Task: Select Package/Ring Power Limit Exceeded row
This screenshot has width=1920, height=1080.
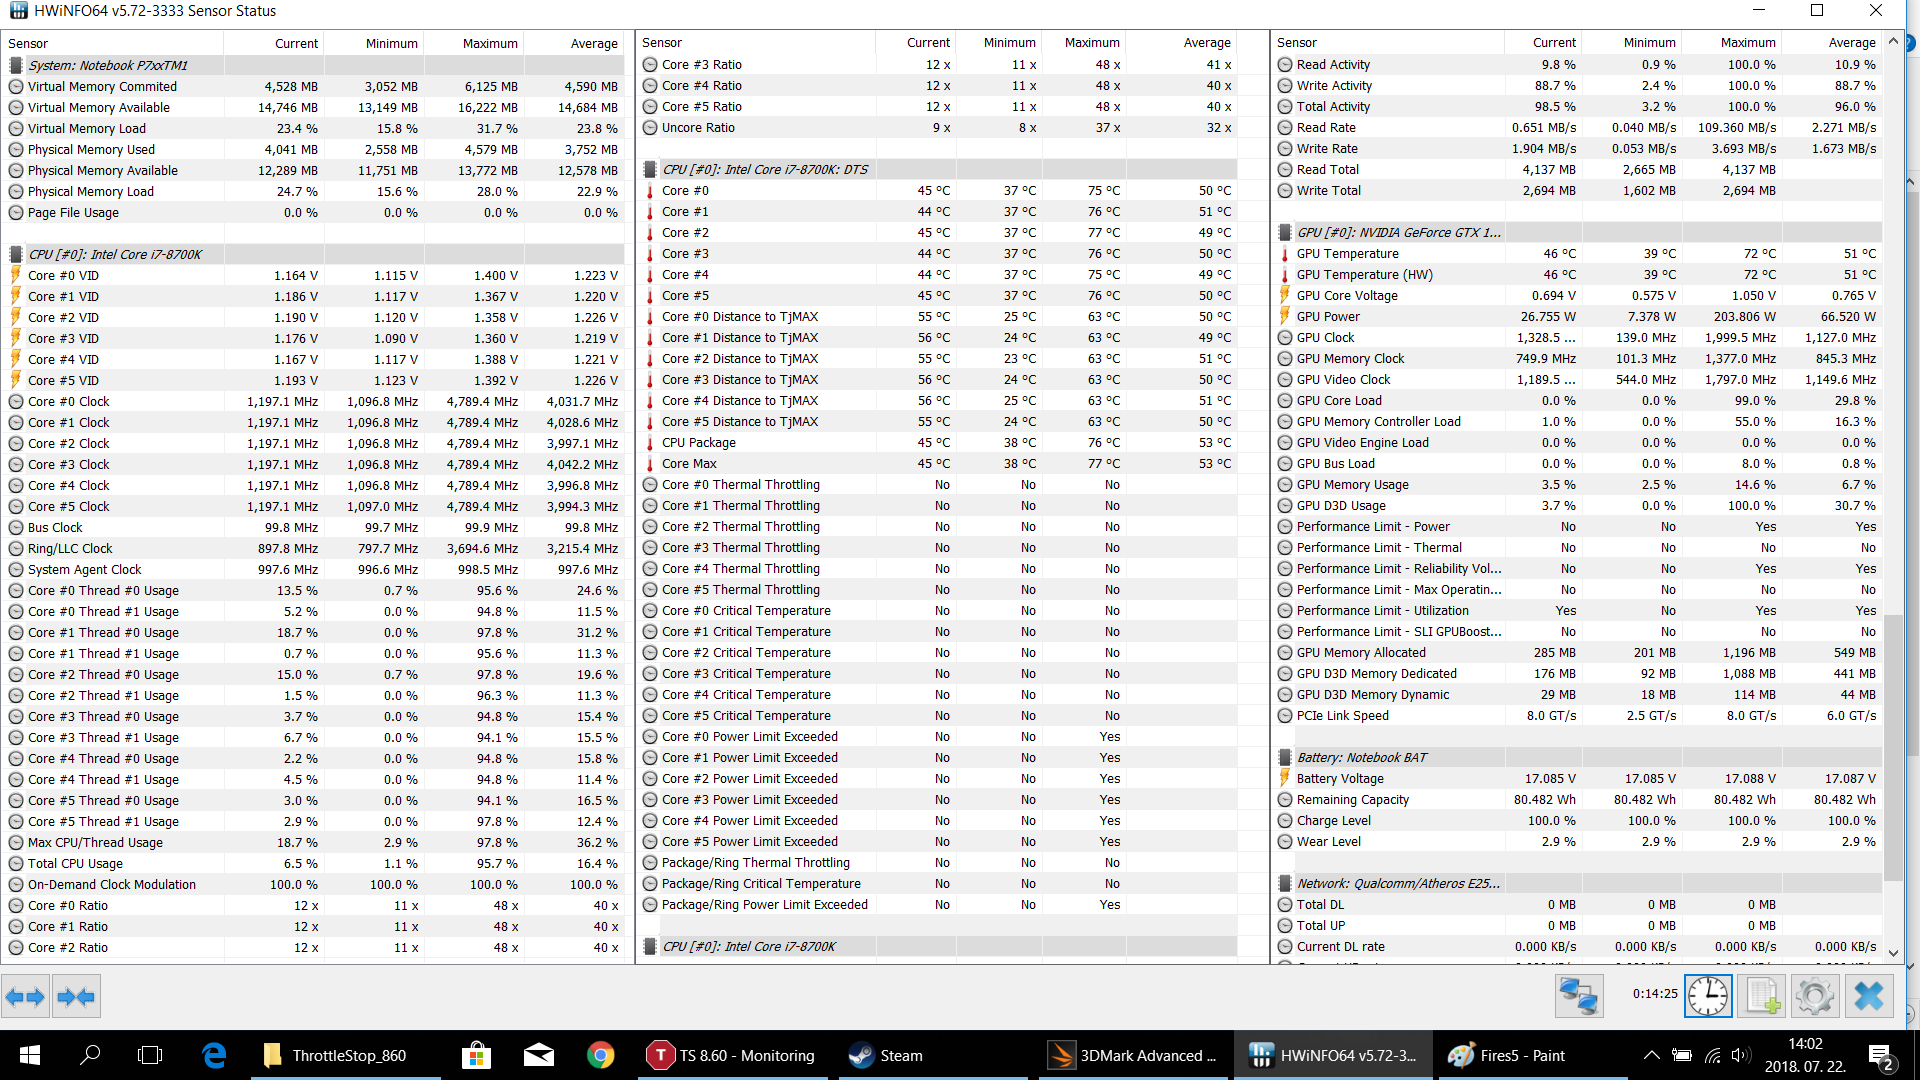Action: click(938, 904)
